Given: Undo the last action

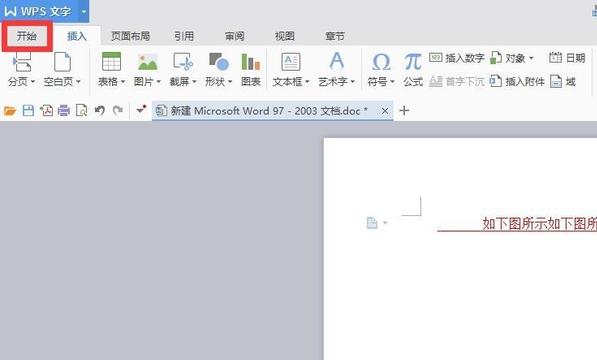Looking at the screenshot, I should tap(100, 111).
